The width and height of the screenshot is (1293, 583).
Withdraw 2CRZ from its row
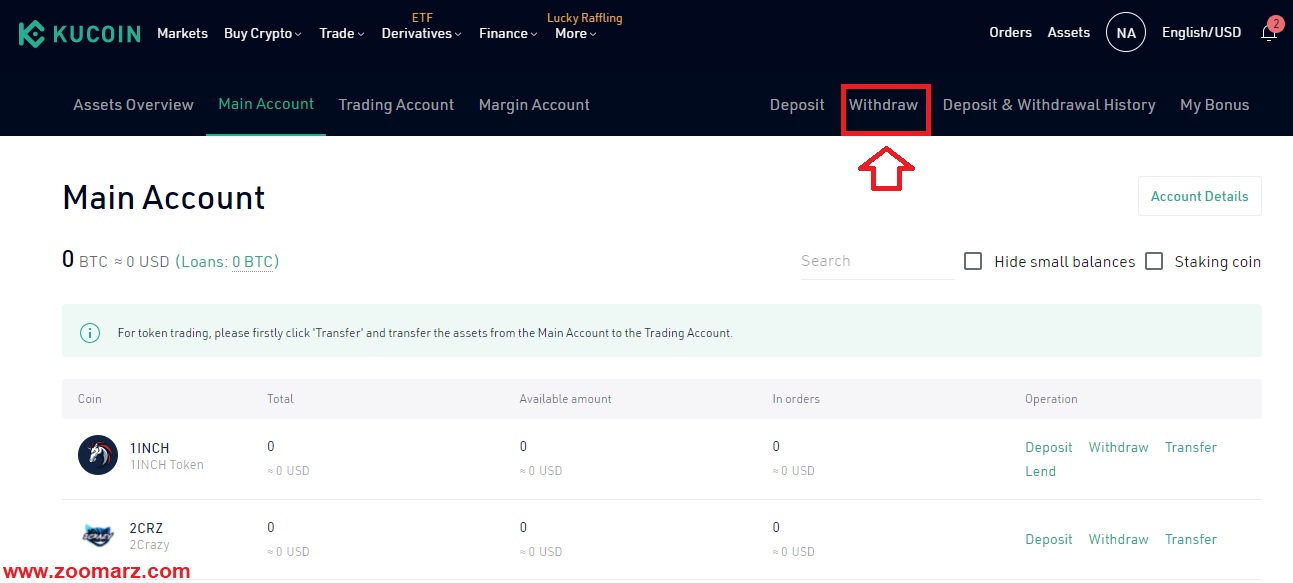[x=1118, y=539]
